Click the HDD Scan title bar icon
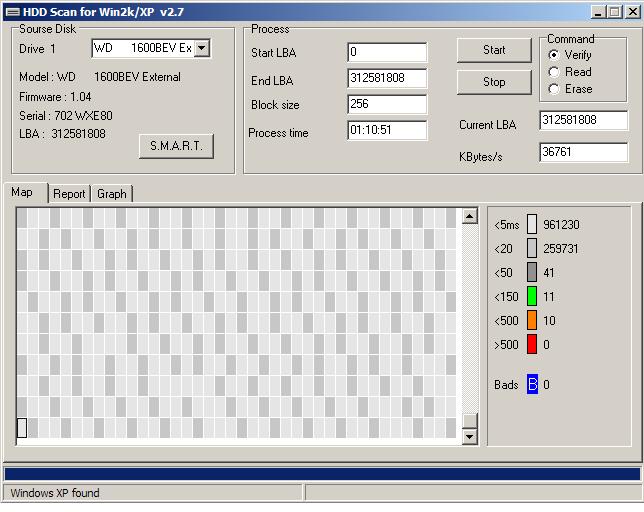The image size is (644, 512). point(11,11)
